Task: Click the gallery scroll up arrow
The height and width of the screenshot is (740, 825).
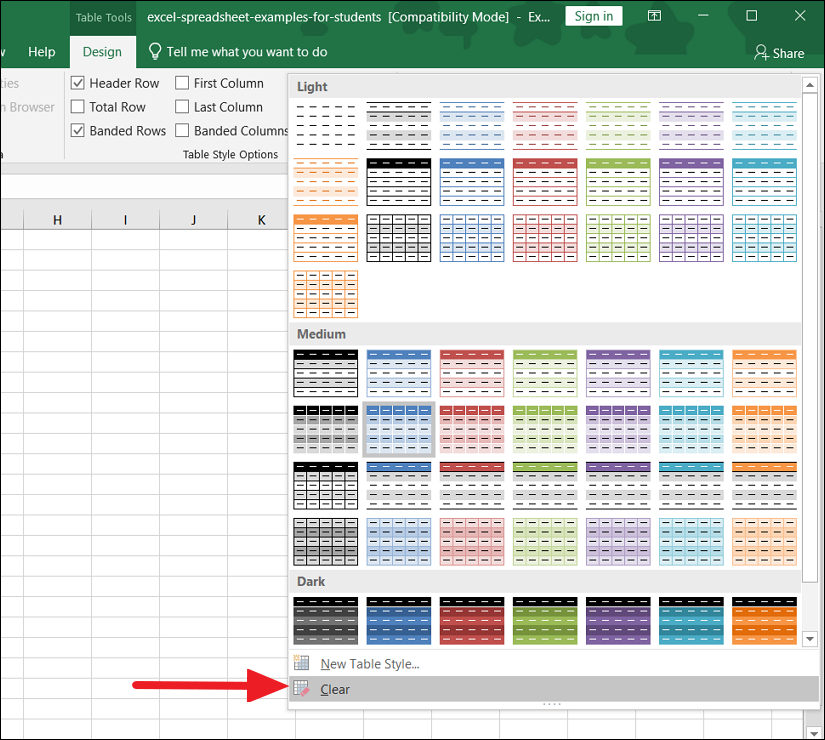Action: tap(810, 84)
